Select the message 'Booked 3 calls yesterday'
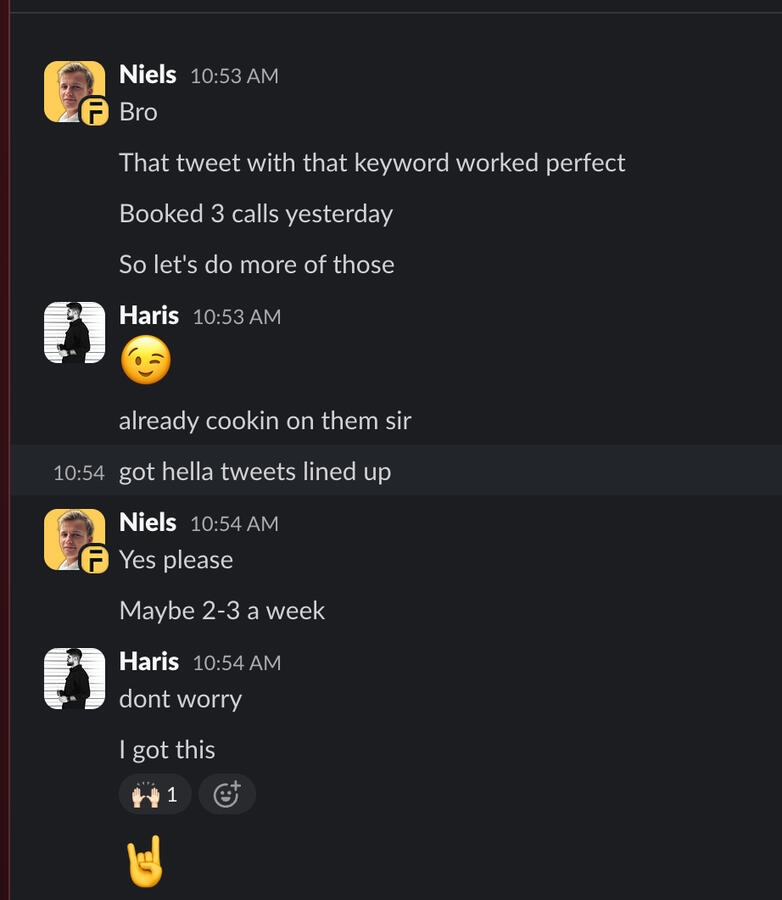 pos(256,213)
